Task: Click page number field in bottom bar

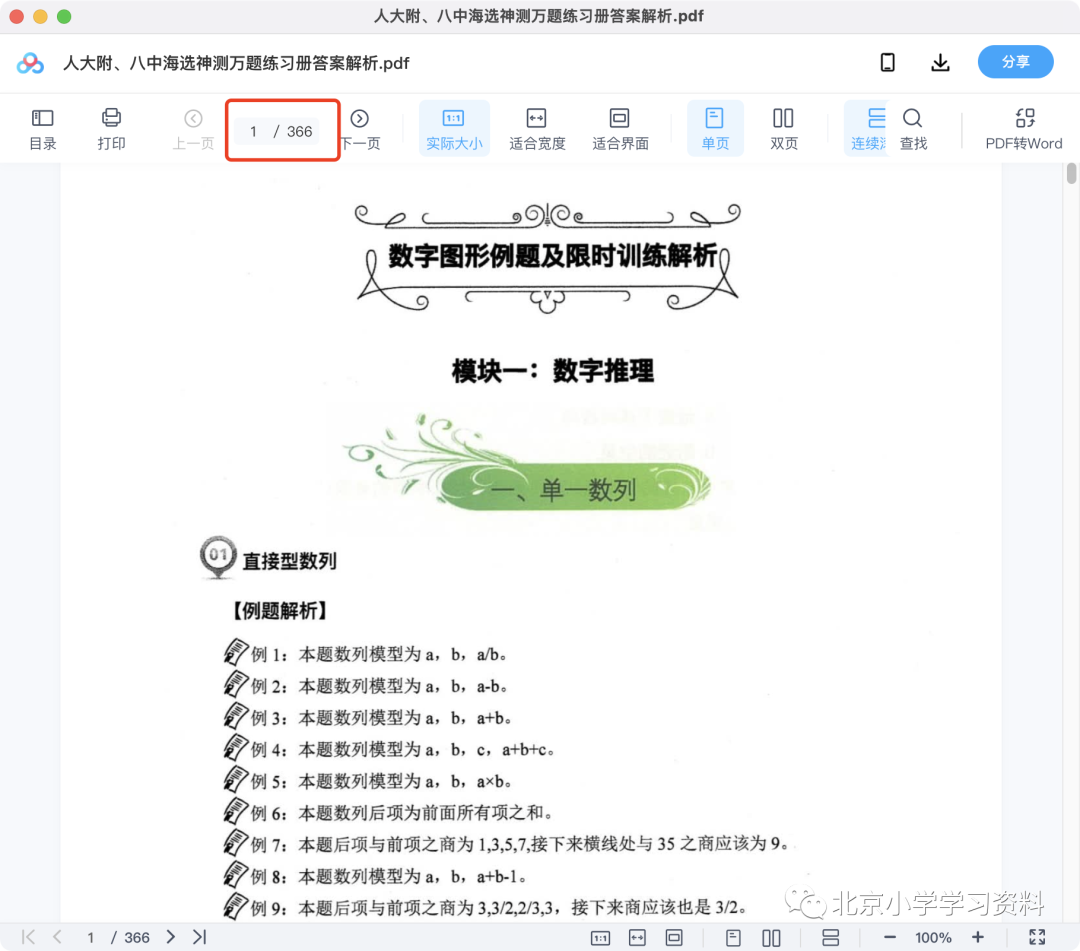Action: pos(90,937)
